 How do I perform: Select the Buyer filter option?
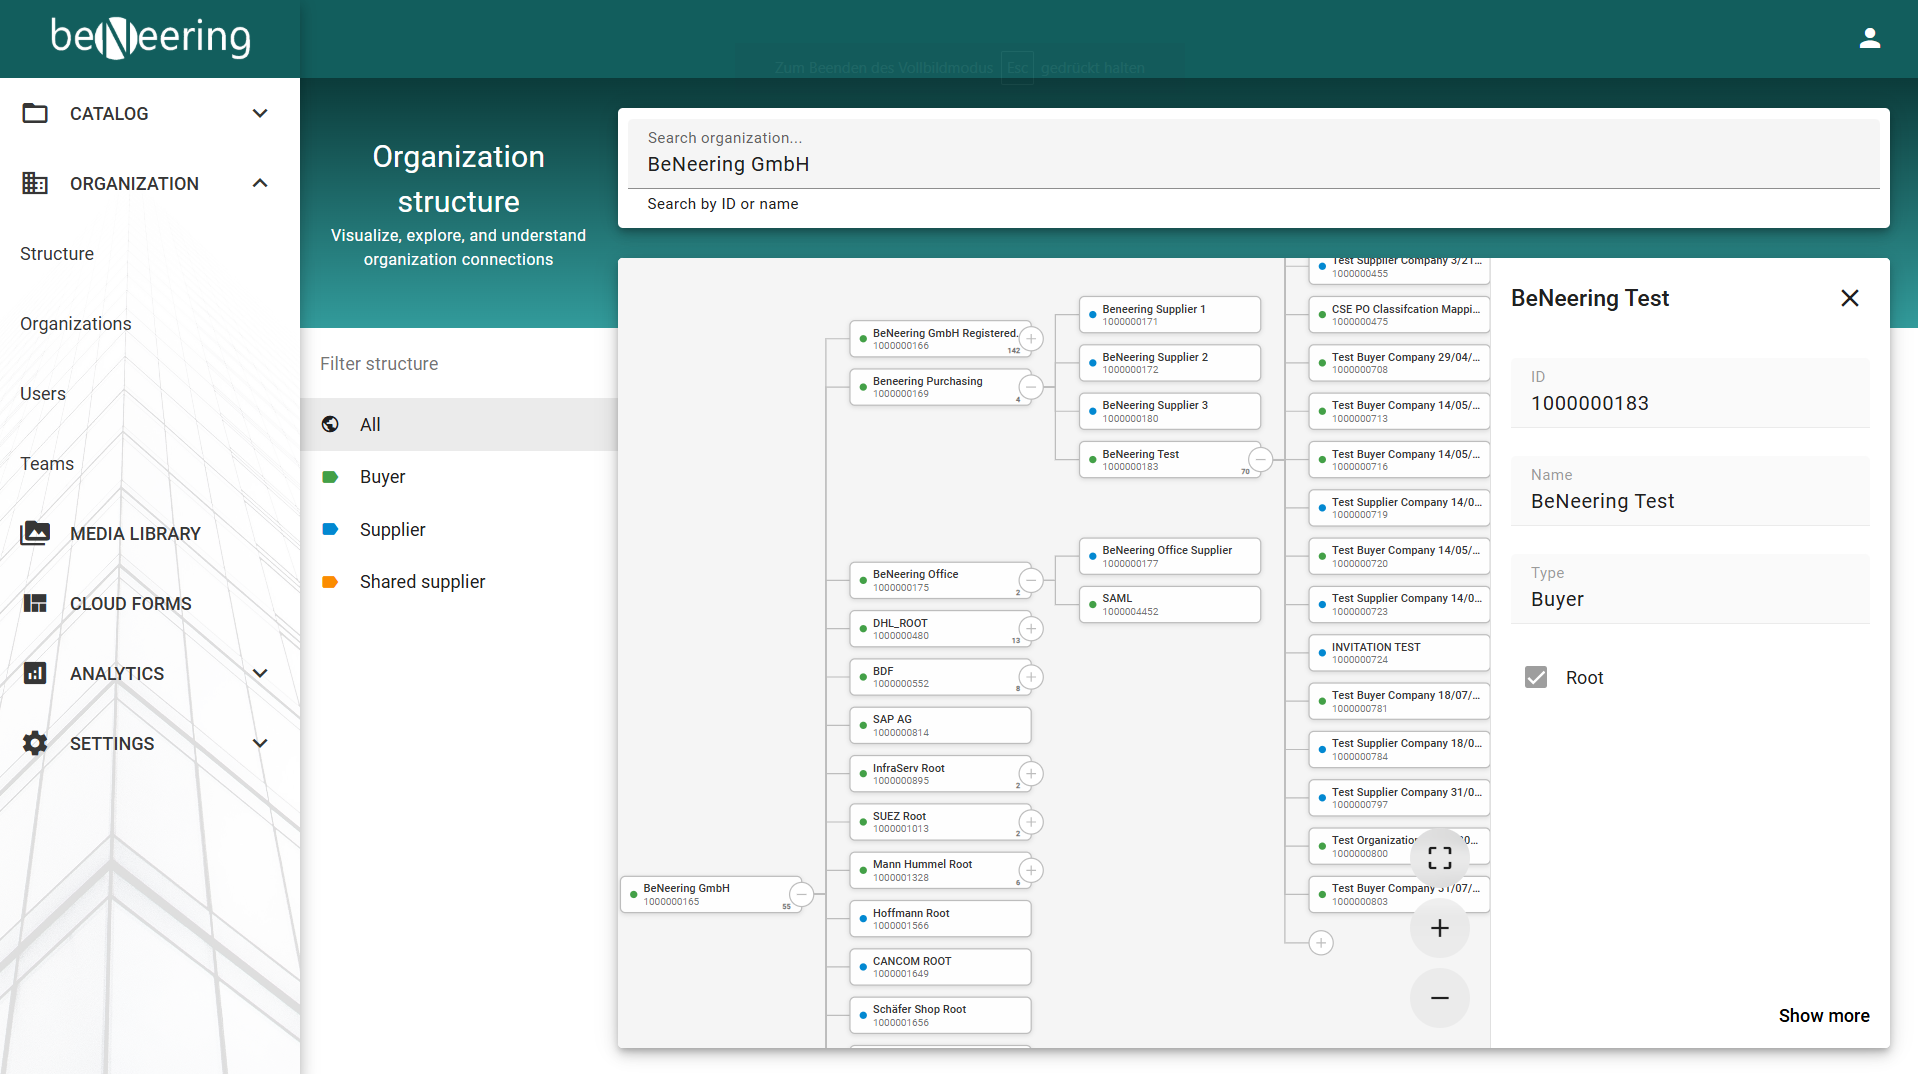(382, 477)
